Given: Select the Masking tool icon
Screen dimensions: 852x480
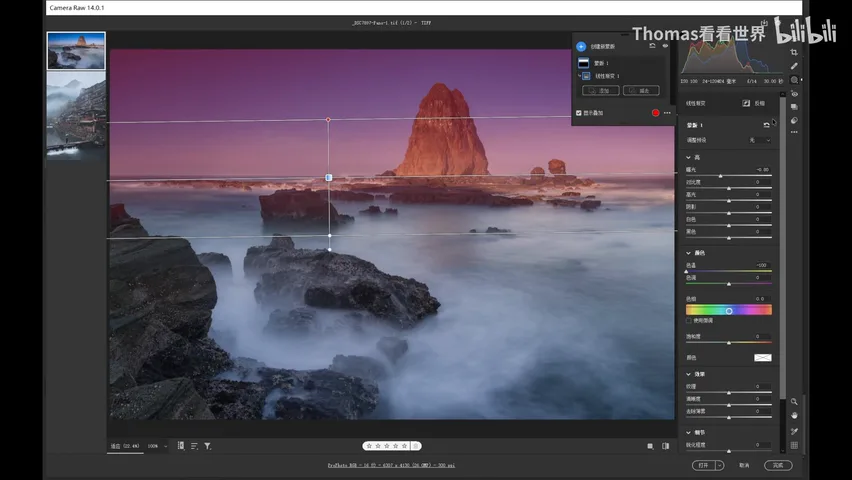Looking at the screenshot, I should 794,80.
